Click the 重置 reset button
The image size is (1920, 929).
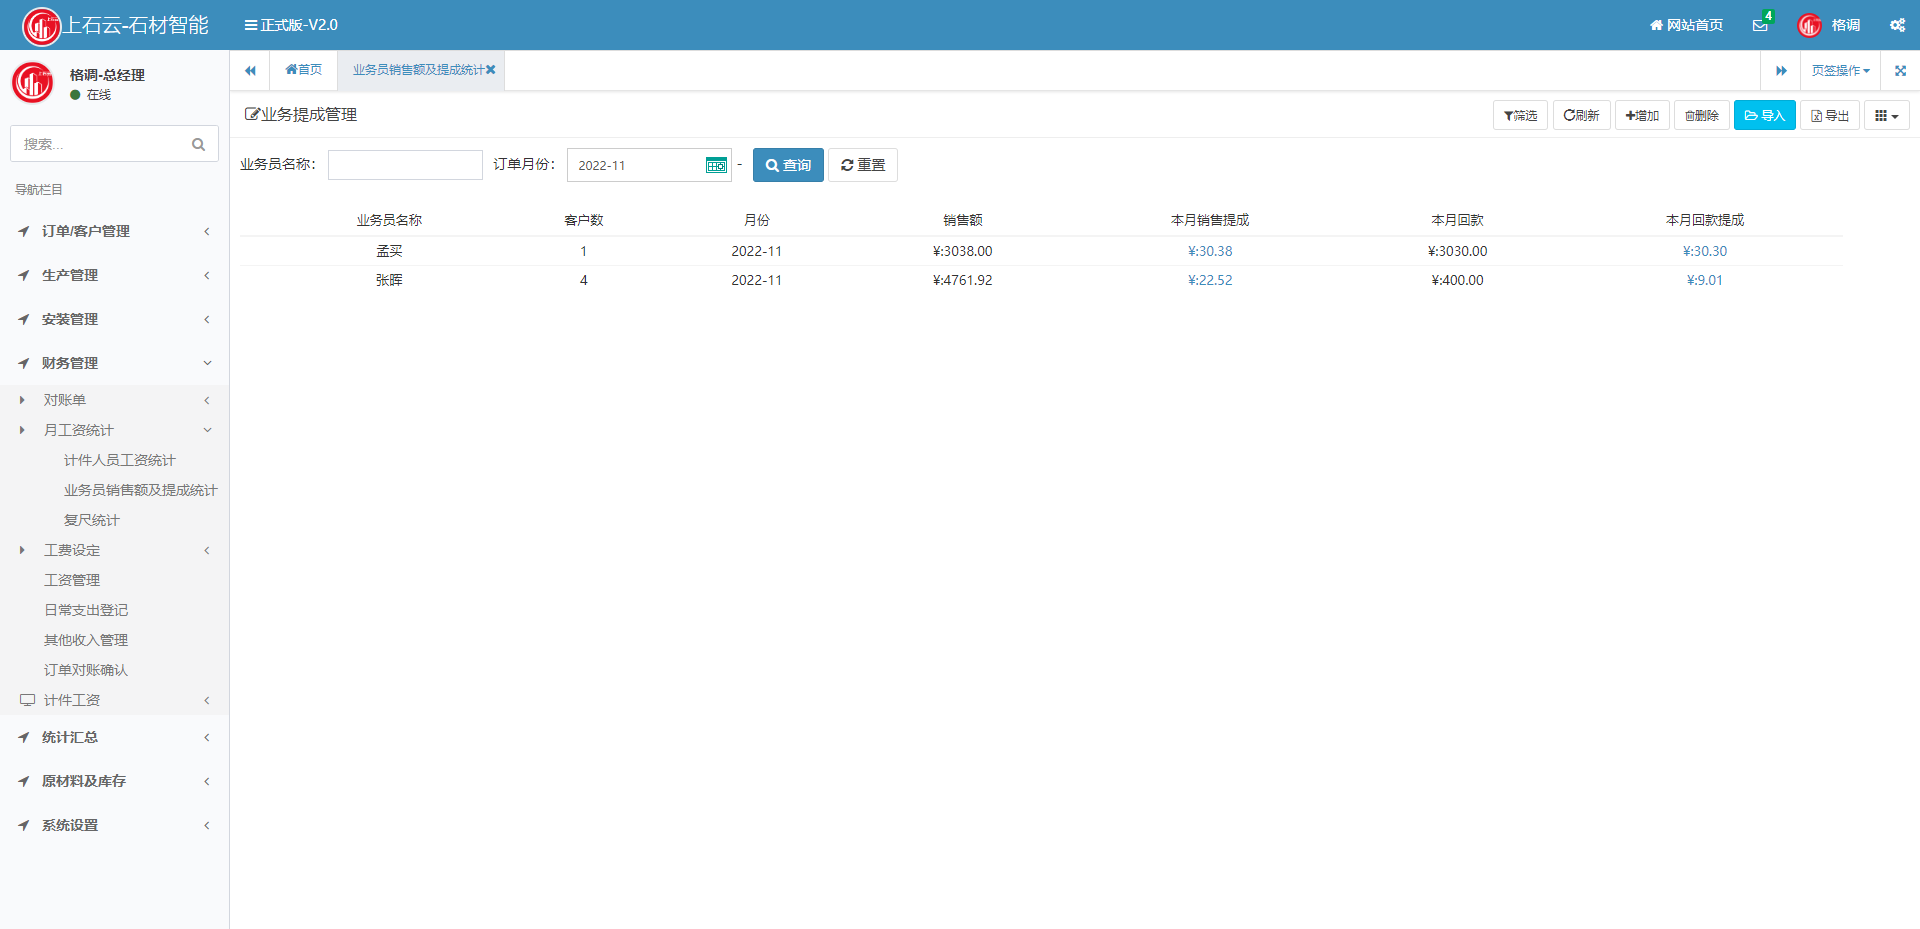pos(863,165)
